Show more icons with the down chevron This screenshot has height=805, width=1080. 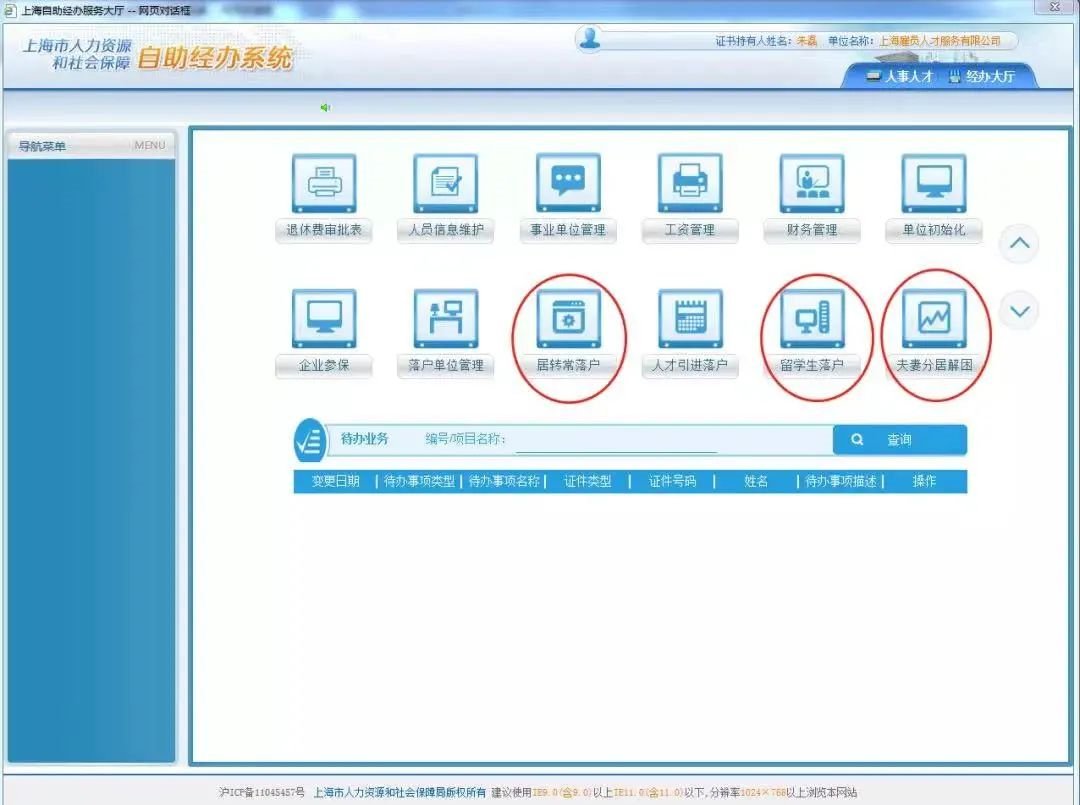click(1019, 311)
